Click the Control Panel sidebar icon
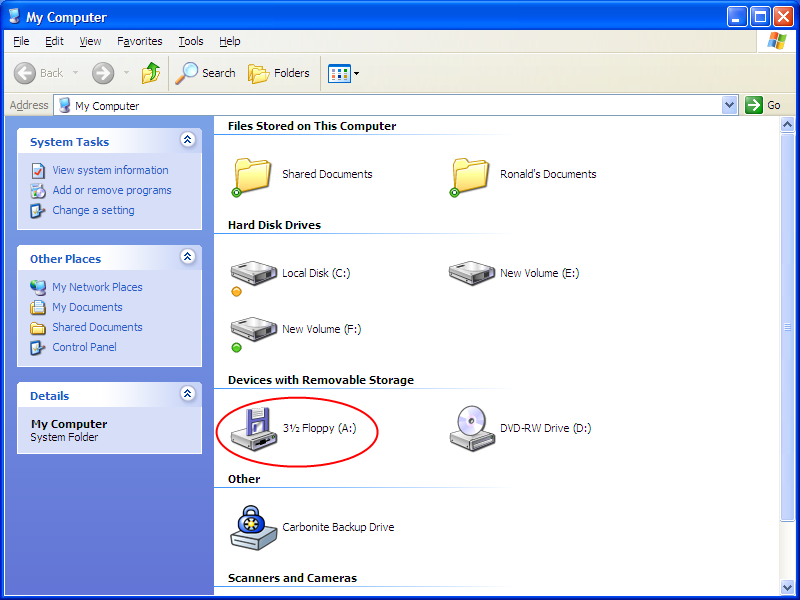The height and width of the screenshot is (600, 800). (x=37, y=347)
